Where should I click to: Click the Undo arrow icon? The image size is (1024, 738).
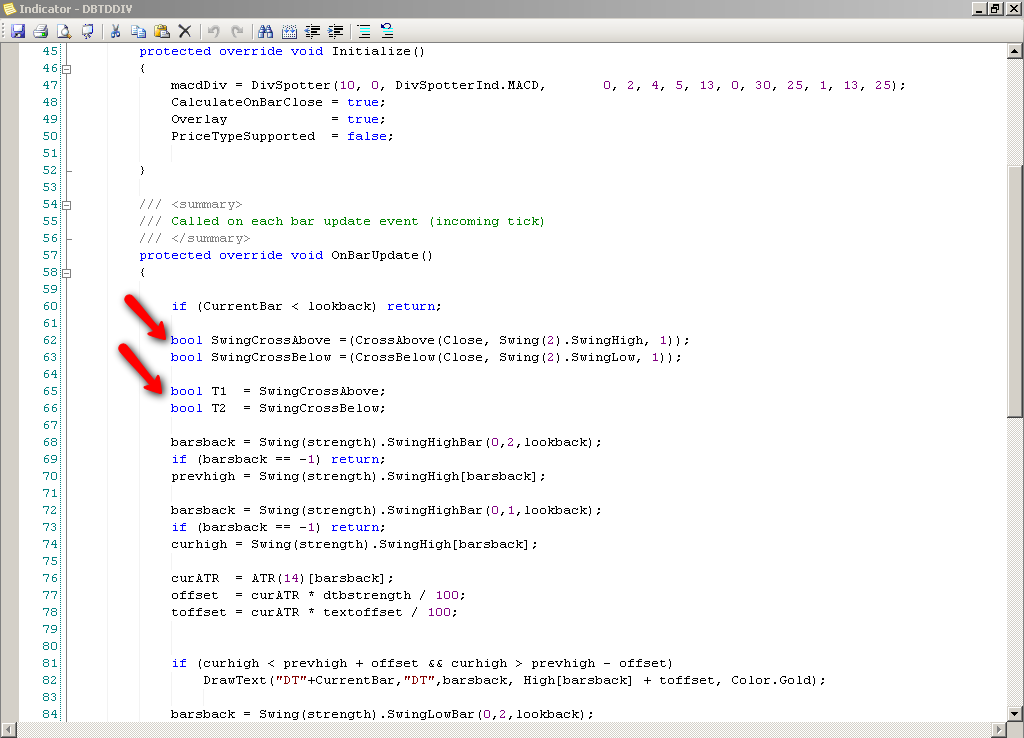click(x=214, y=31)
